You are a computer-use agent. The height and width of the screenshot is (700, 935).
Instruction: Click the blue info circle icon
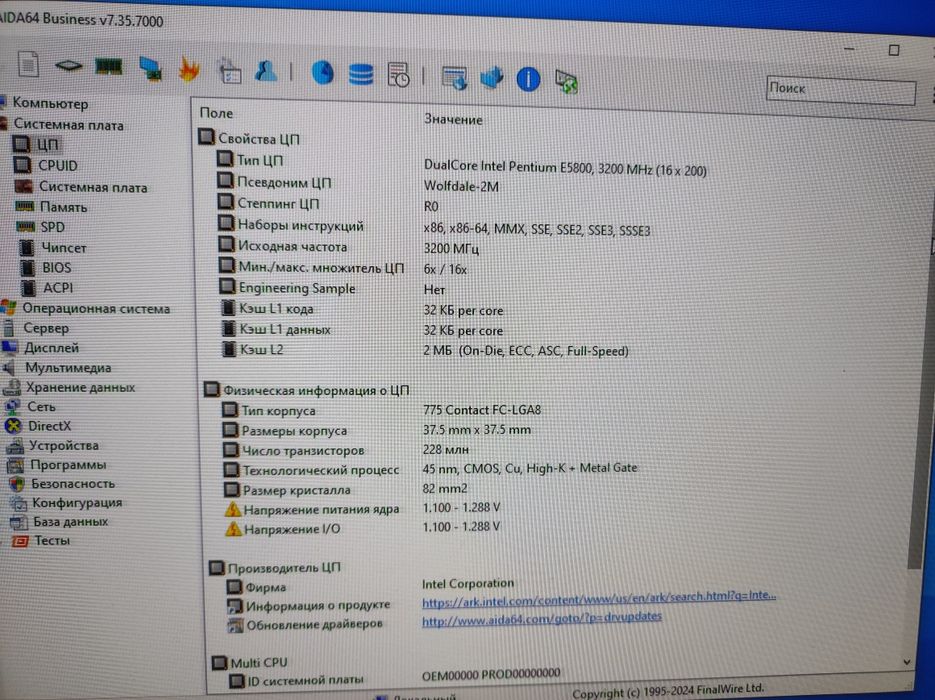click(x=528, y=79)
